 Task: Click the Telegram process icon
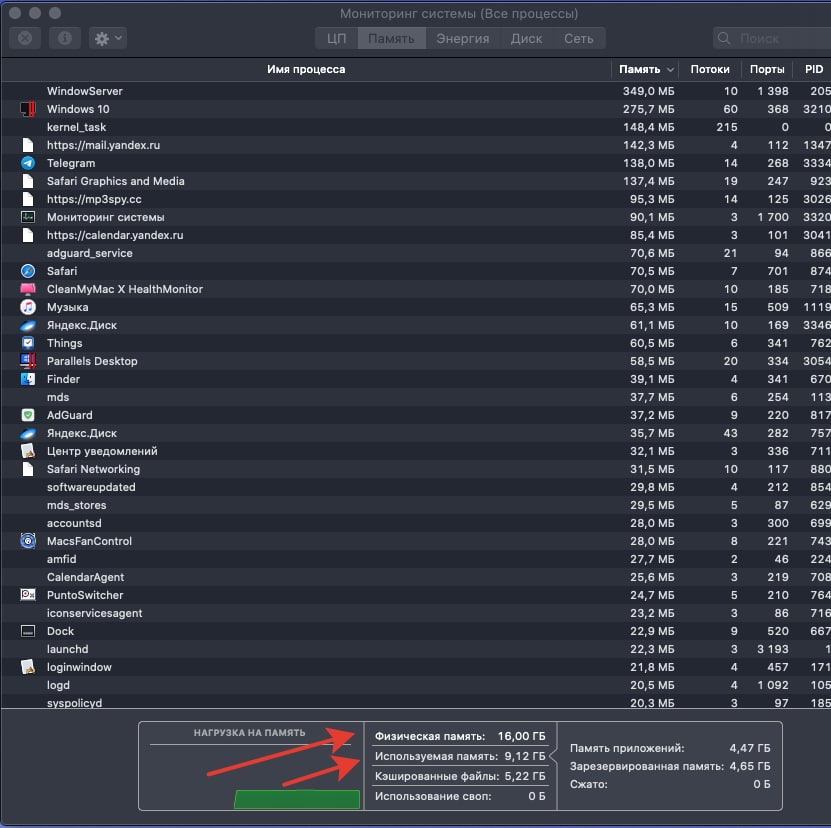coord(28,163)
